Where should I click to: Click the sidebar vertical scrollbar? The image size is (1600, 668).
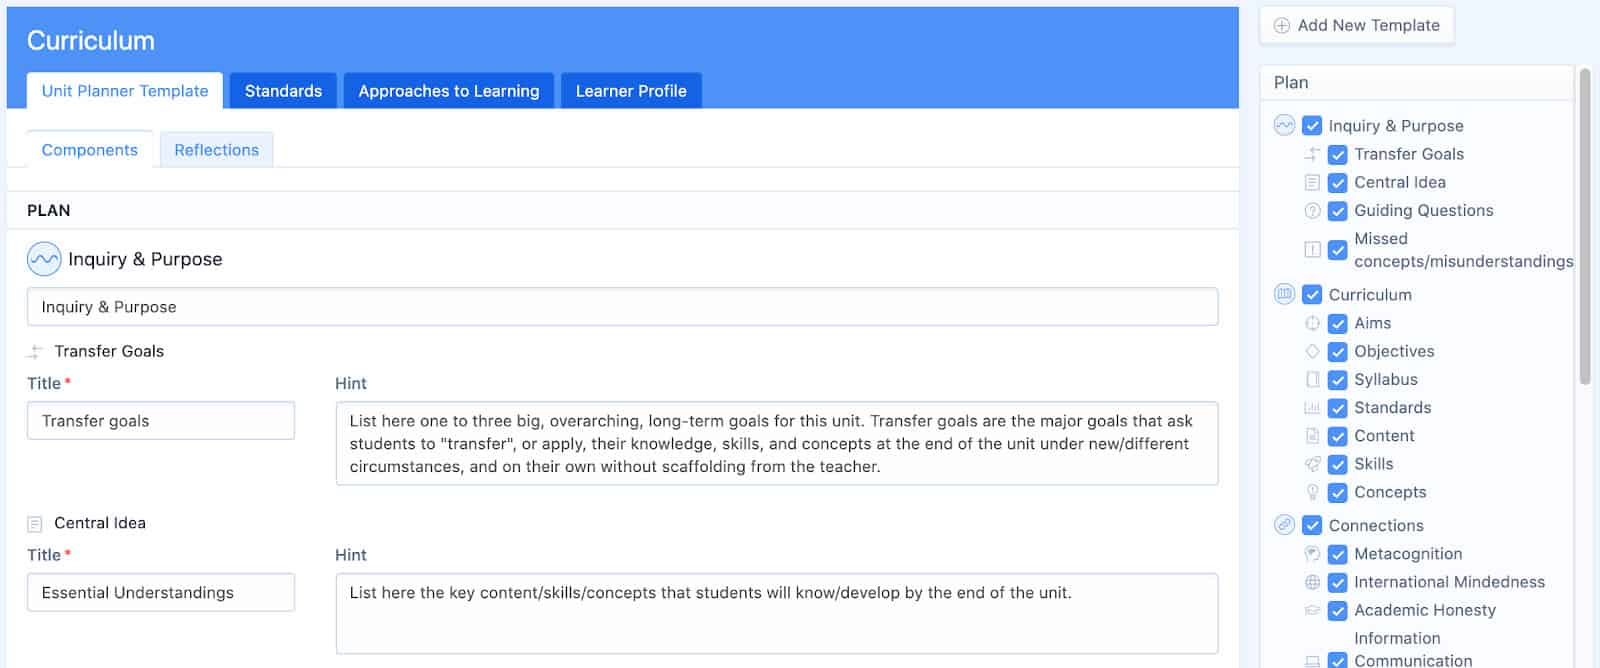tap(1584, 226)
